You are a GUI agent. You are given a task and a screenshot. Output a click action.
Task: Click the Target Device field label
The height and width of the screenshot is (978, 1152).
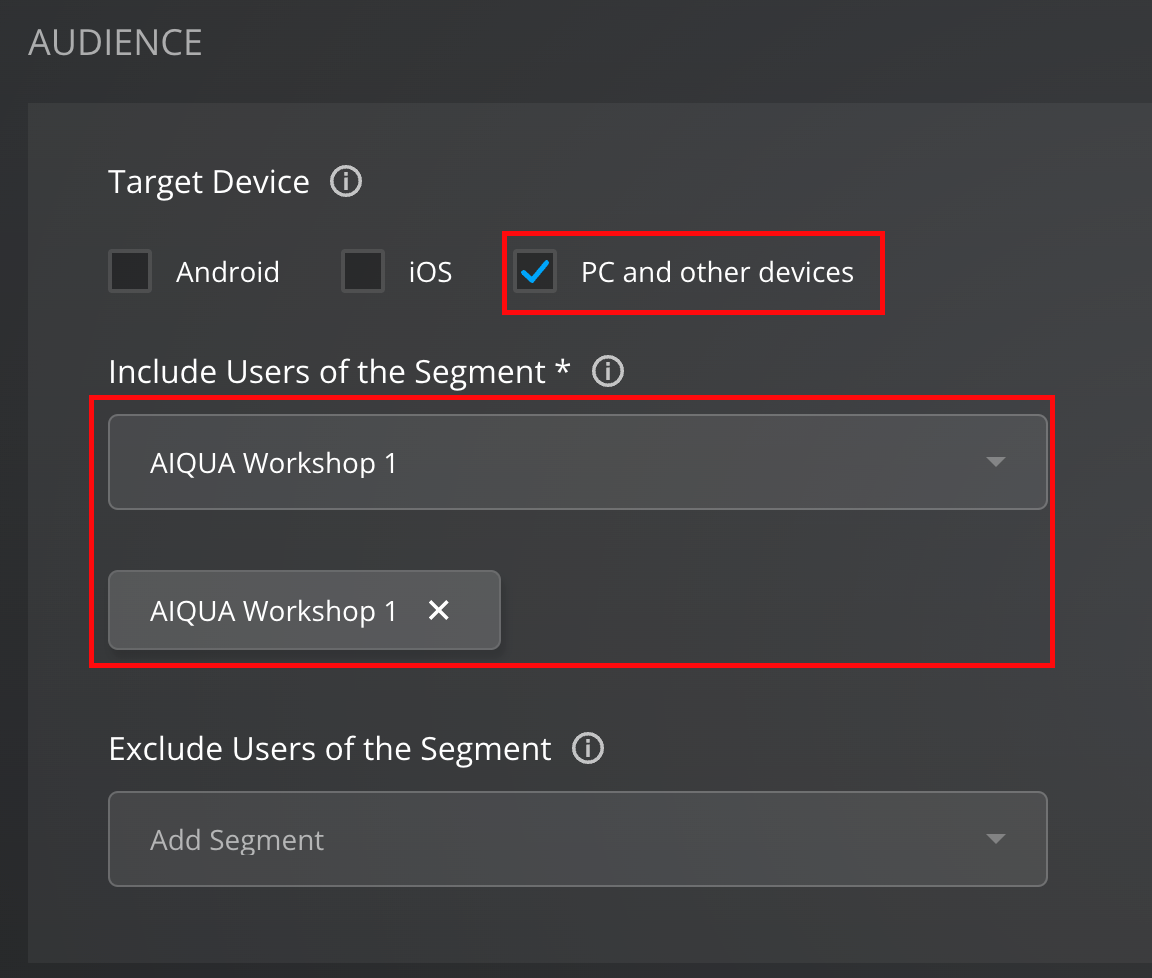tap(209, 183)
